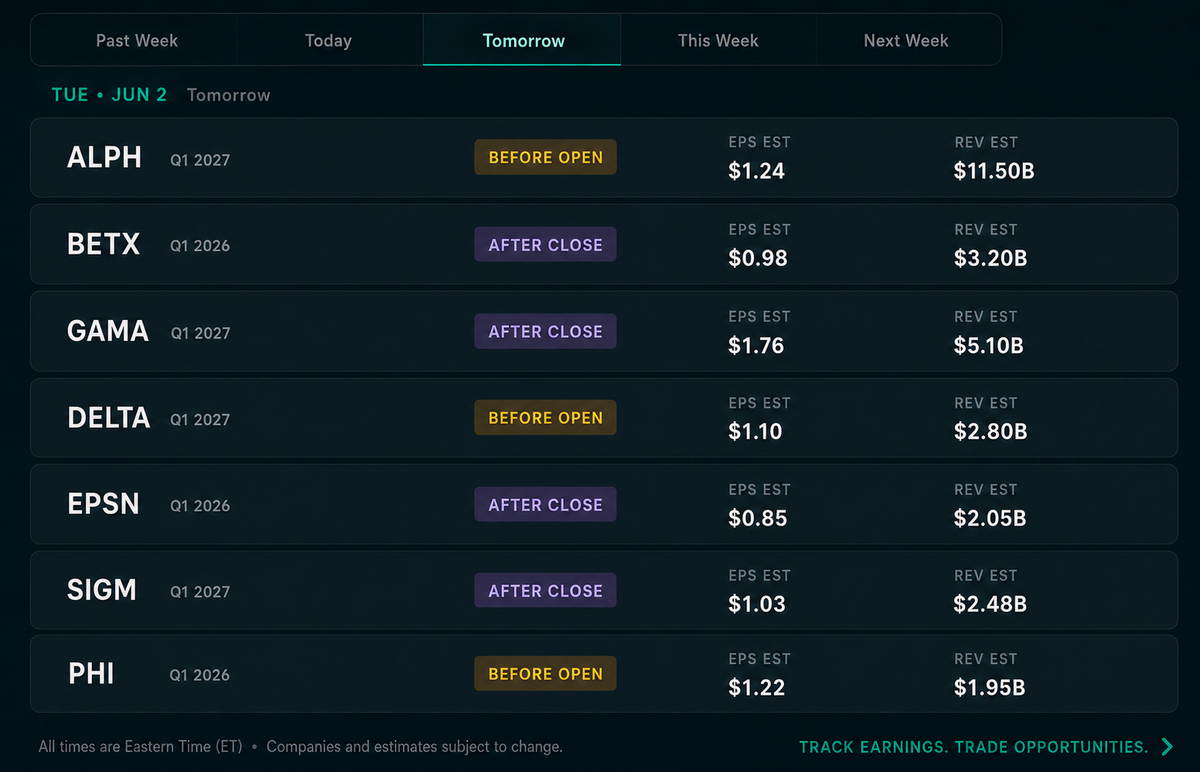1200x772 pixels.
Task: Click Q1 2026 label in BETX row
Action: [x=200, y=246]
